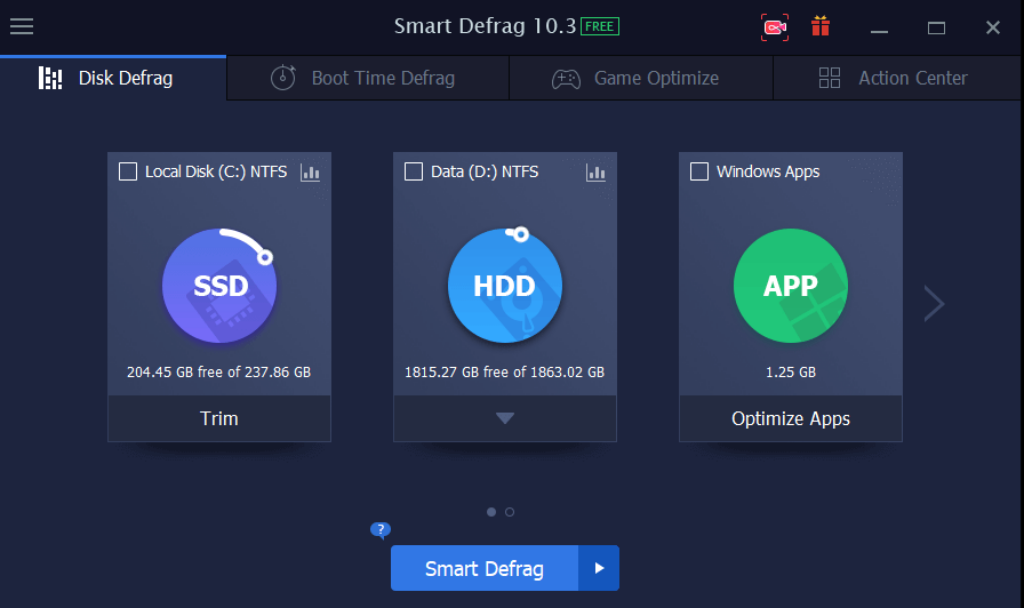Click the '204.45 GB free of 237.86 GB' text
Screen dimensions: 1024x608
point(219,372)
